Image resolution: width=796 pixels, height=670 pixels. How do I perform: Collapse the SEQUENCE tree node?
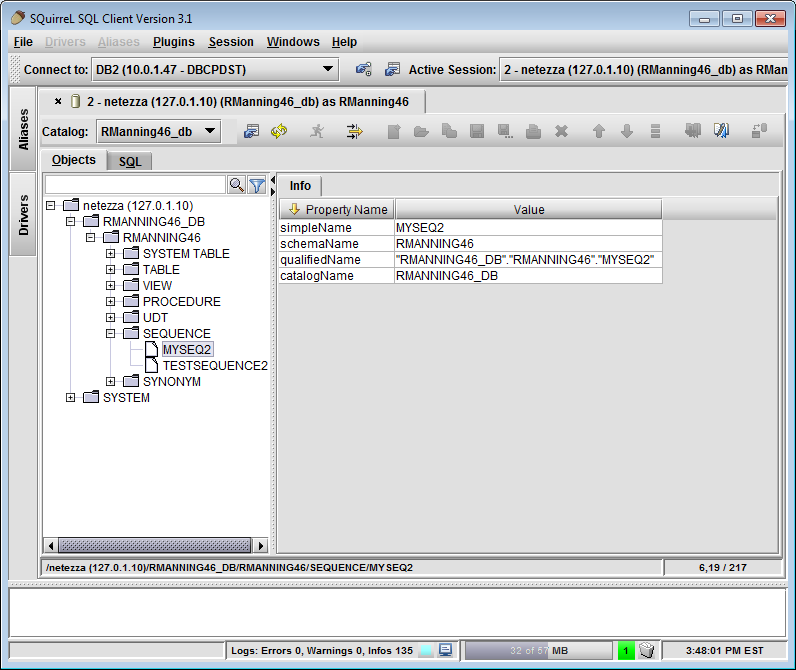point(111,334)
